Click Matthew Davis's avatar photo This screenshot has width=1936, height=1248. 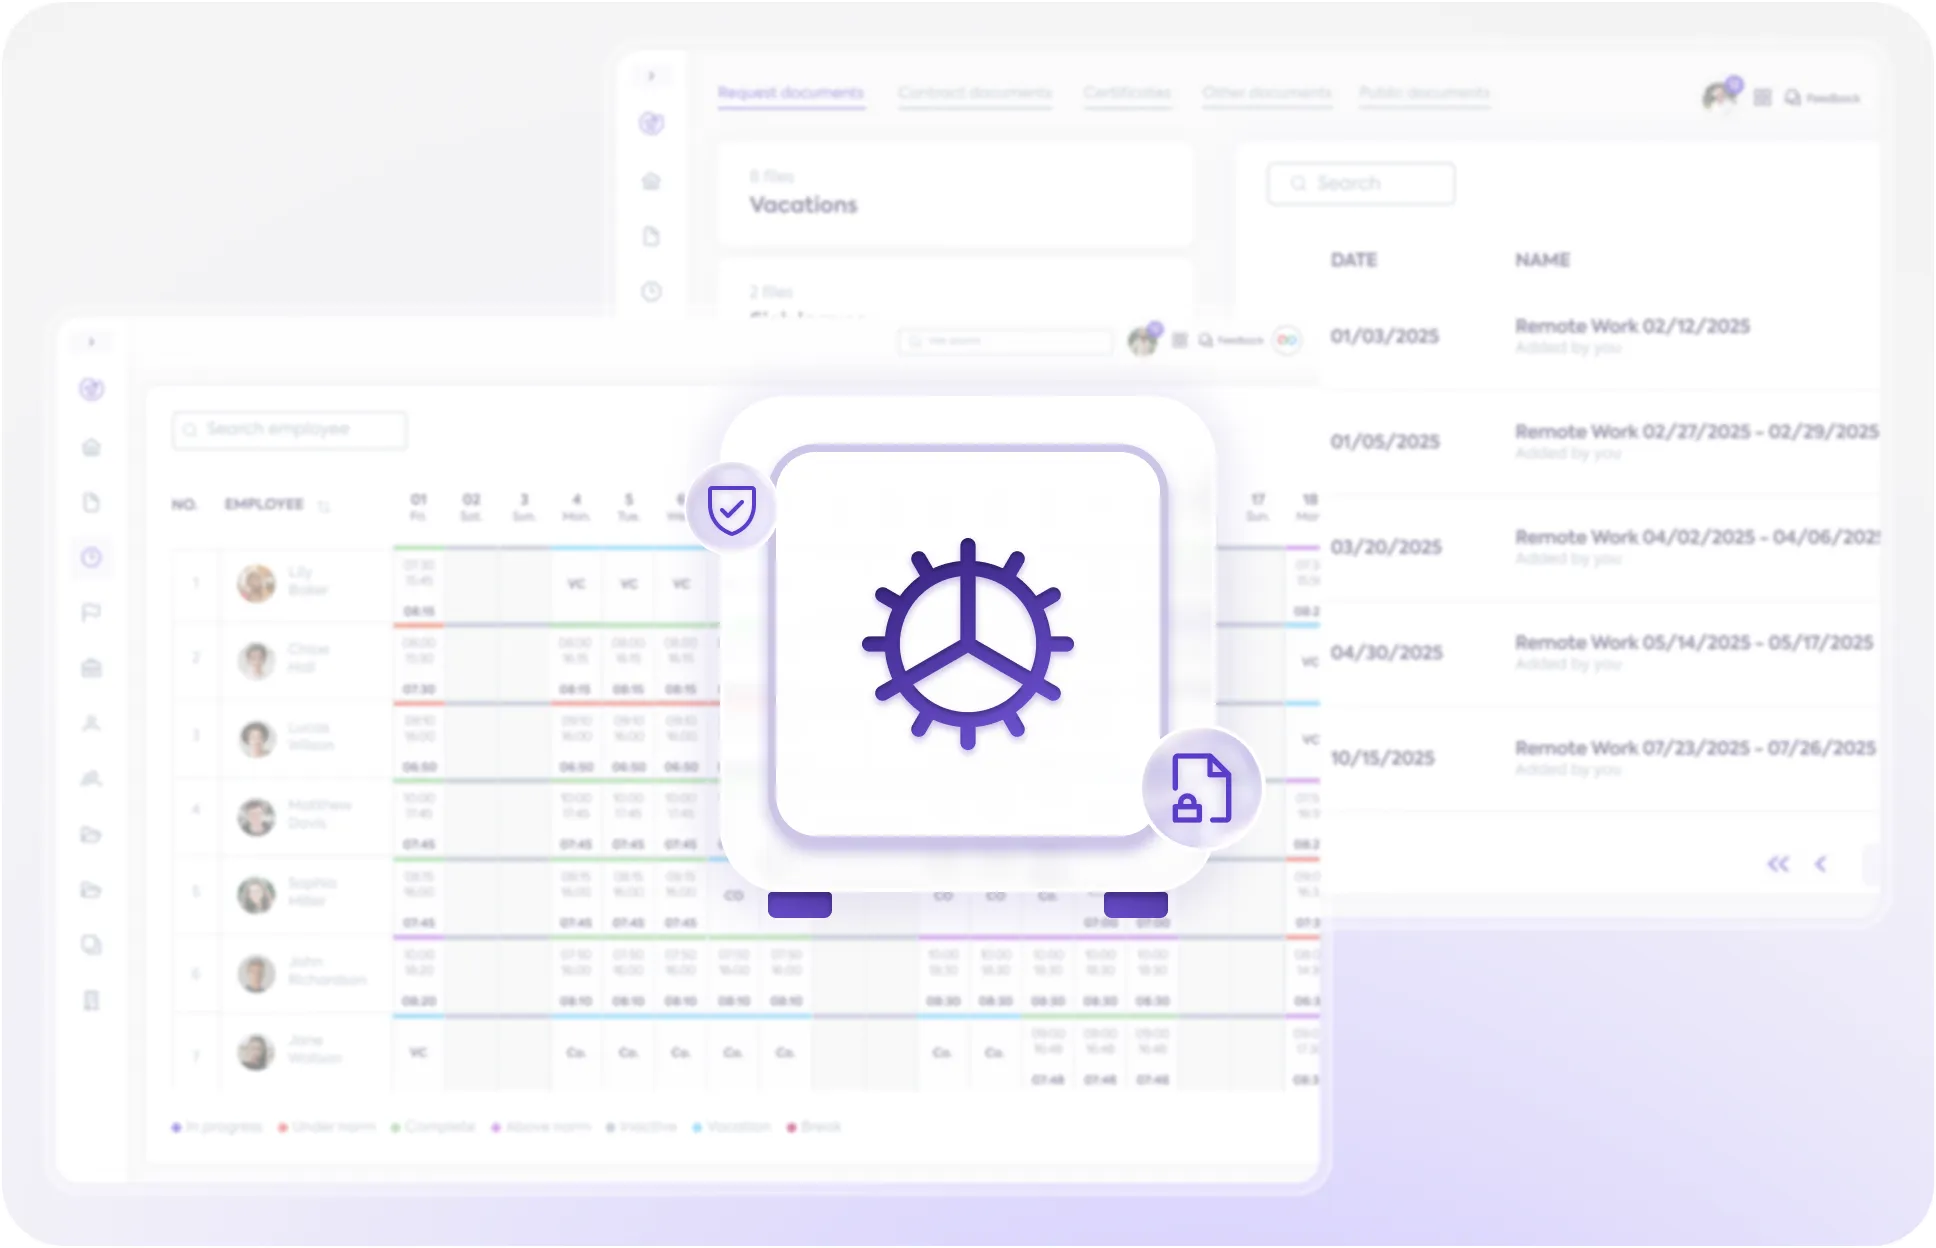tap(256, 817)
